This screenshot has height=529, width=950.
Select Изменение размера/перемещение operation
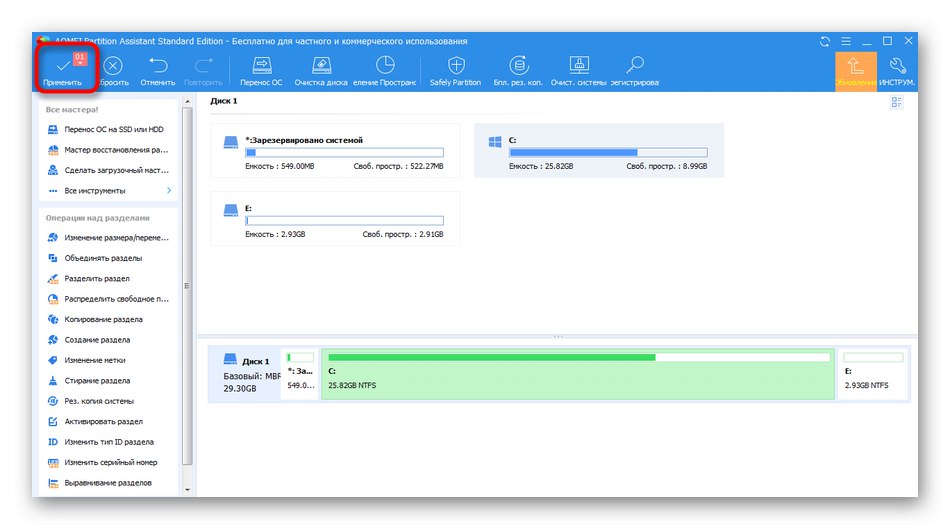(107, 238)
